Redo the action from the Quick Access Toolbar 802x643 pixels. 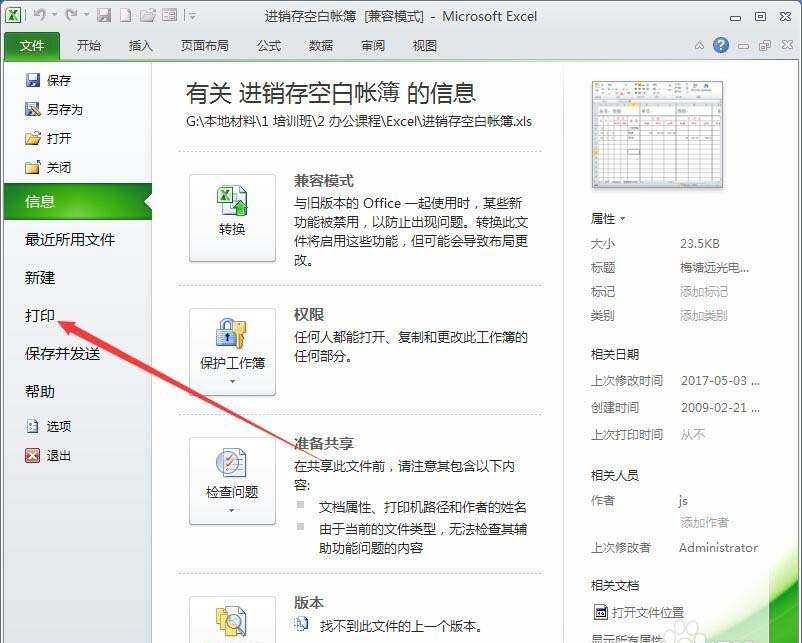point(71,15)
